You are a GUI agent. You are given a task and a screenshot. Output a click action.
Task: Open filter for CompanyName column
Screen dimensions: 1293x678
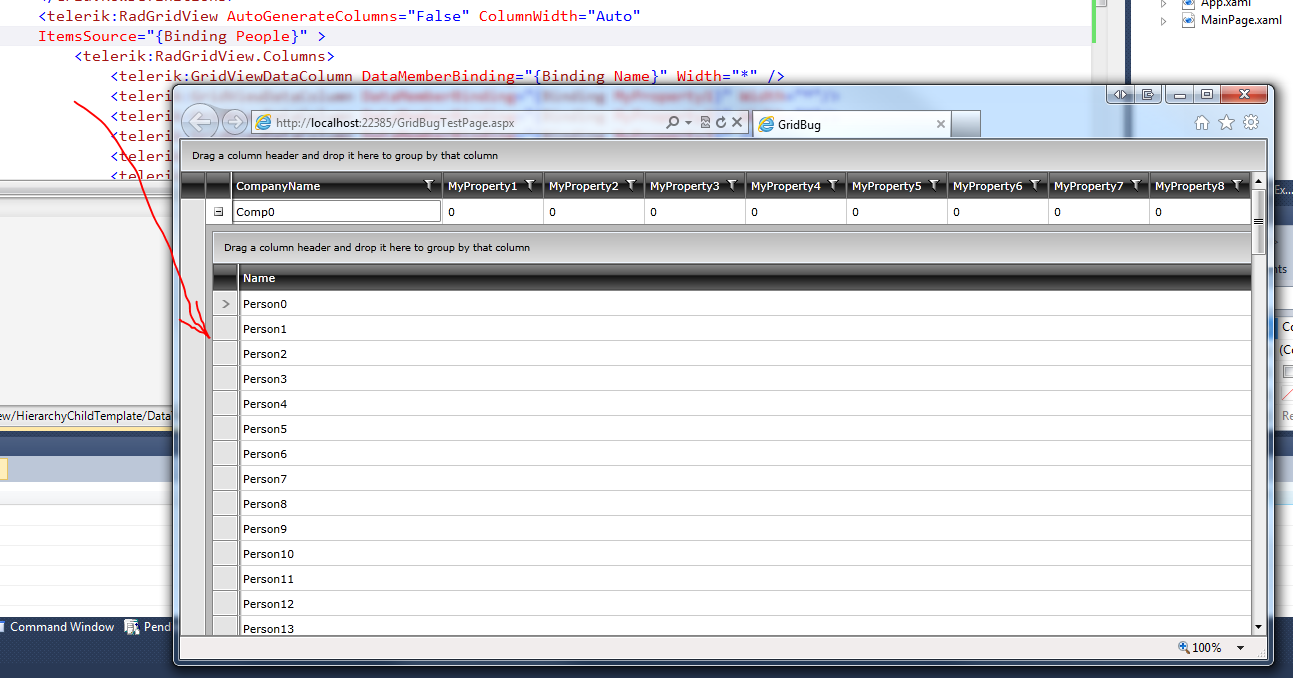coord(429,186)
